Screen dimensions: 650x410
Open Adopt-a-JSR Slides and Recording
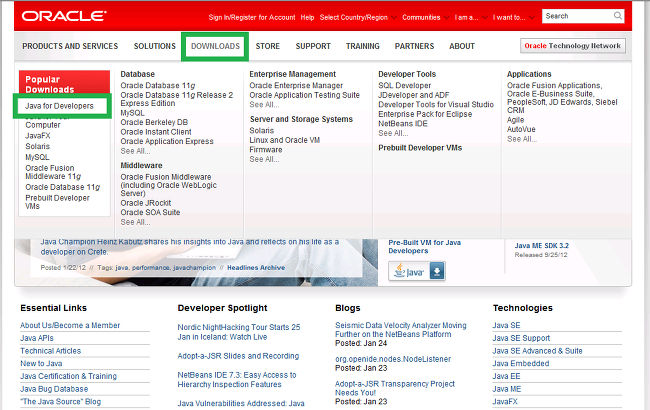[x=238, y=356]
